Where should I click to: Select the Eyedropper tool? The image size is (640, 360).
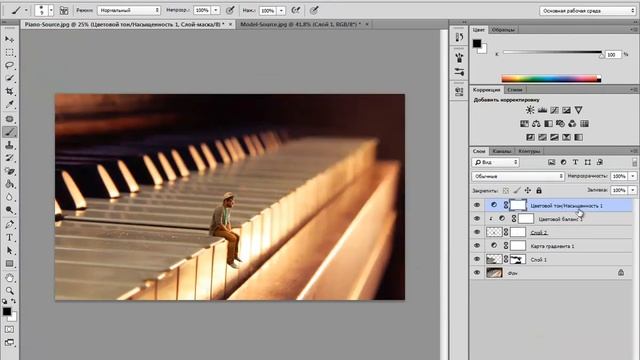click(x=9, y=104)
